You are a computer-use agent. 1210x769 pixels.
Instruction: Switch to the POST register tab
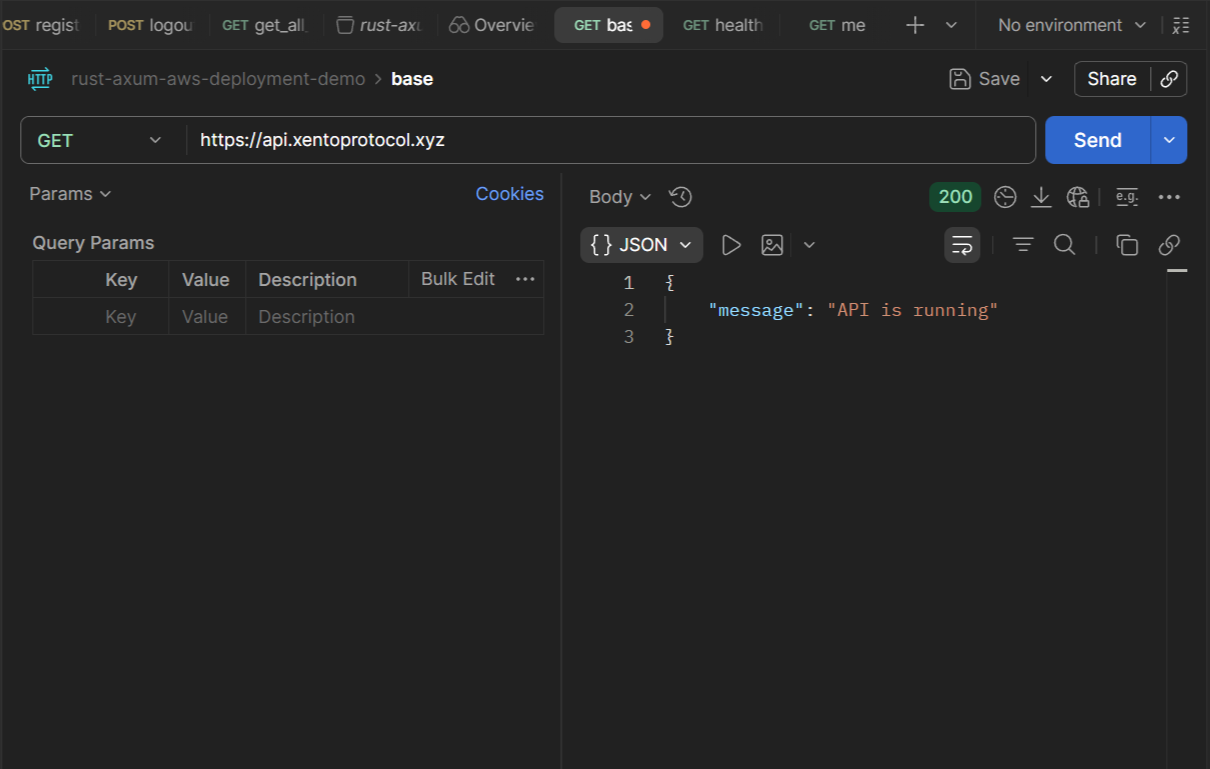[x=41, y=25]
